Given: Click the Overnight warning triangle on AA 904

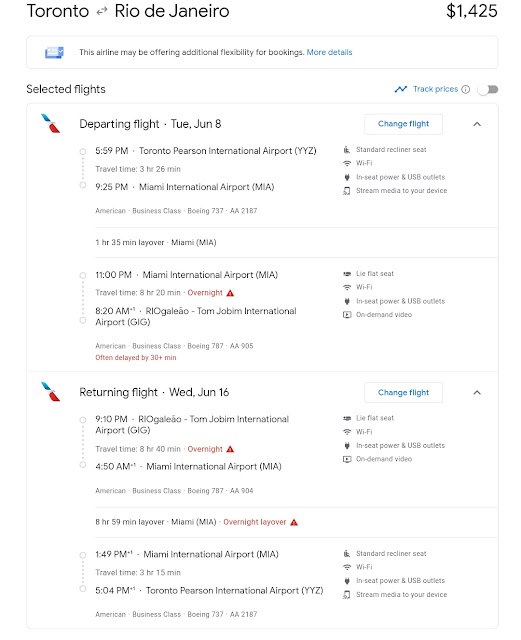Looking at the screenshot, I should 230,449.
